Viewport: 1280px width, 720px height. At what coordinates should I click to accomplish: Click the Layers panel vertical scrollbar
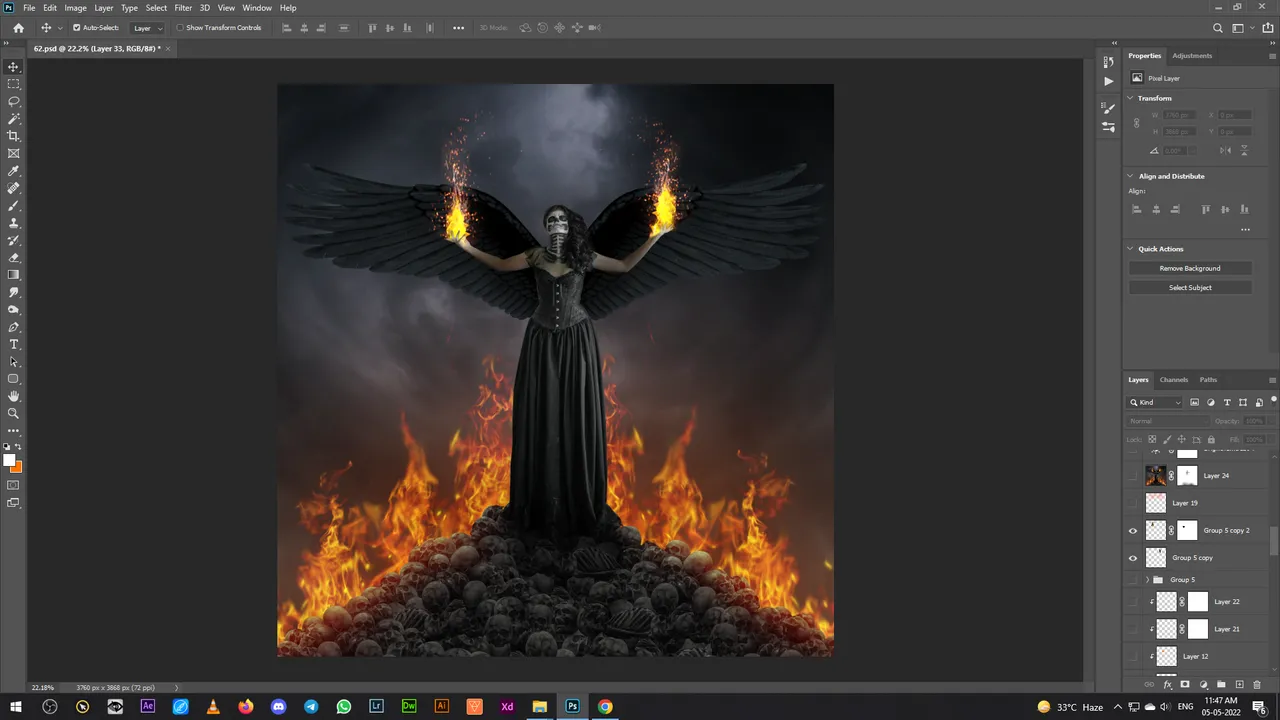pos(1273,540)
